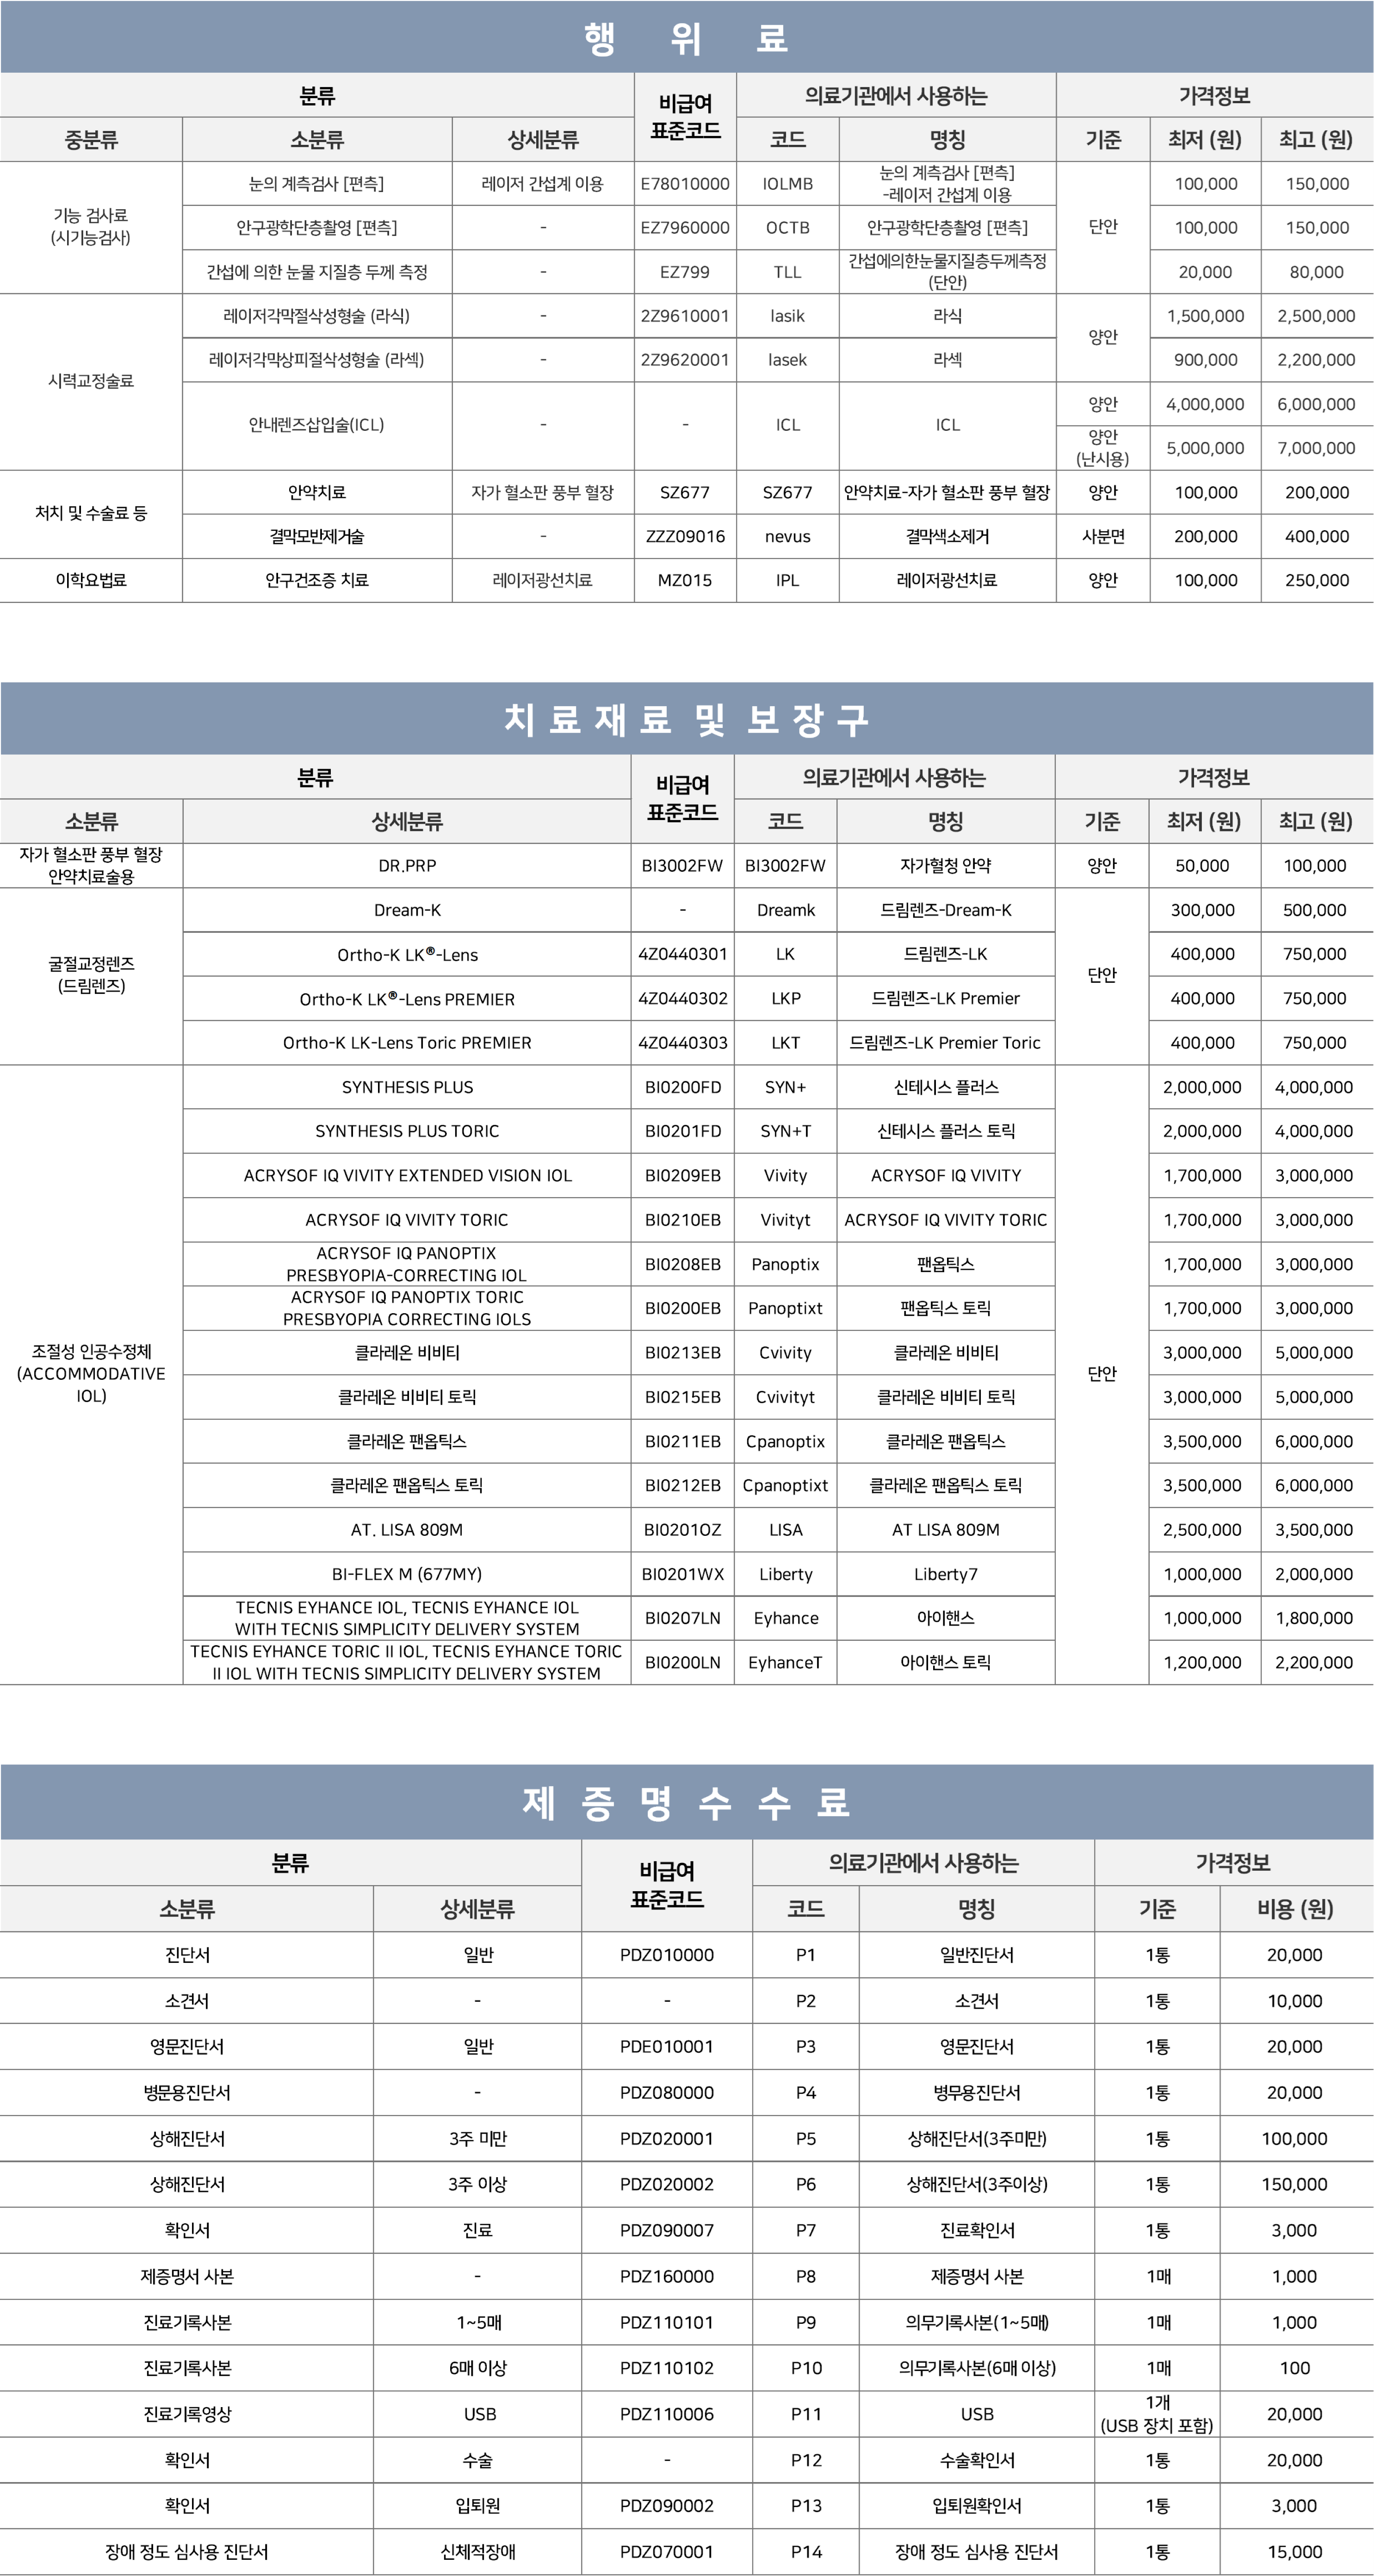Select the BI0213EB code cell
Viewport: 1374px width, 2576px height.
(683, 1353)
